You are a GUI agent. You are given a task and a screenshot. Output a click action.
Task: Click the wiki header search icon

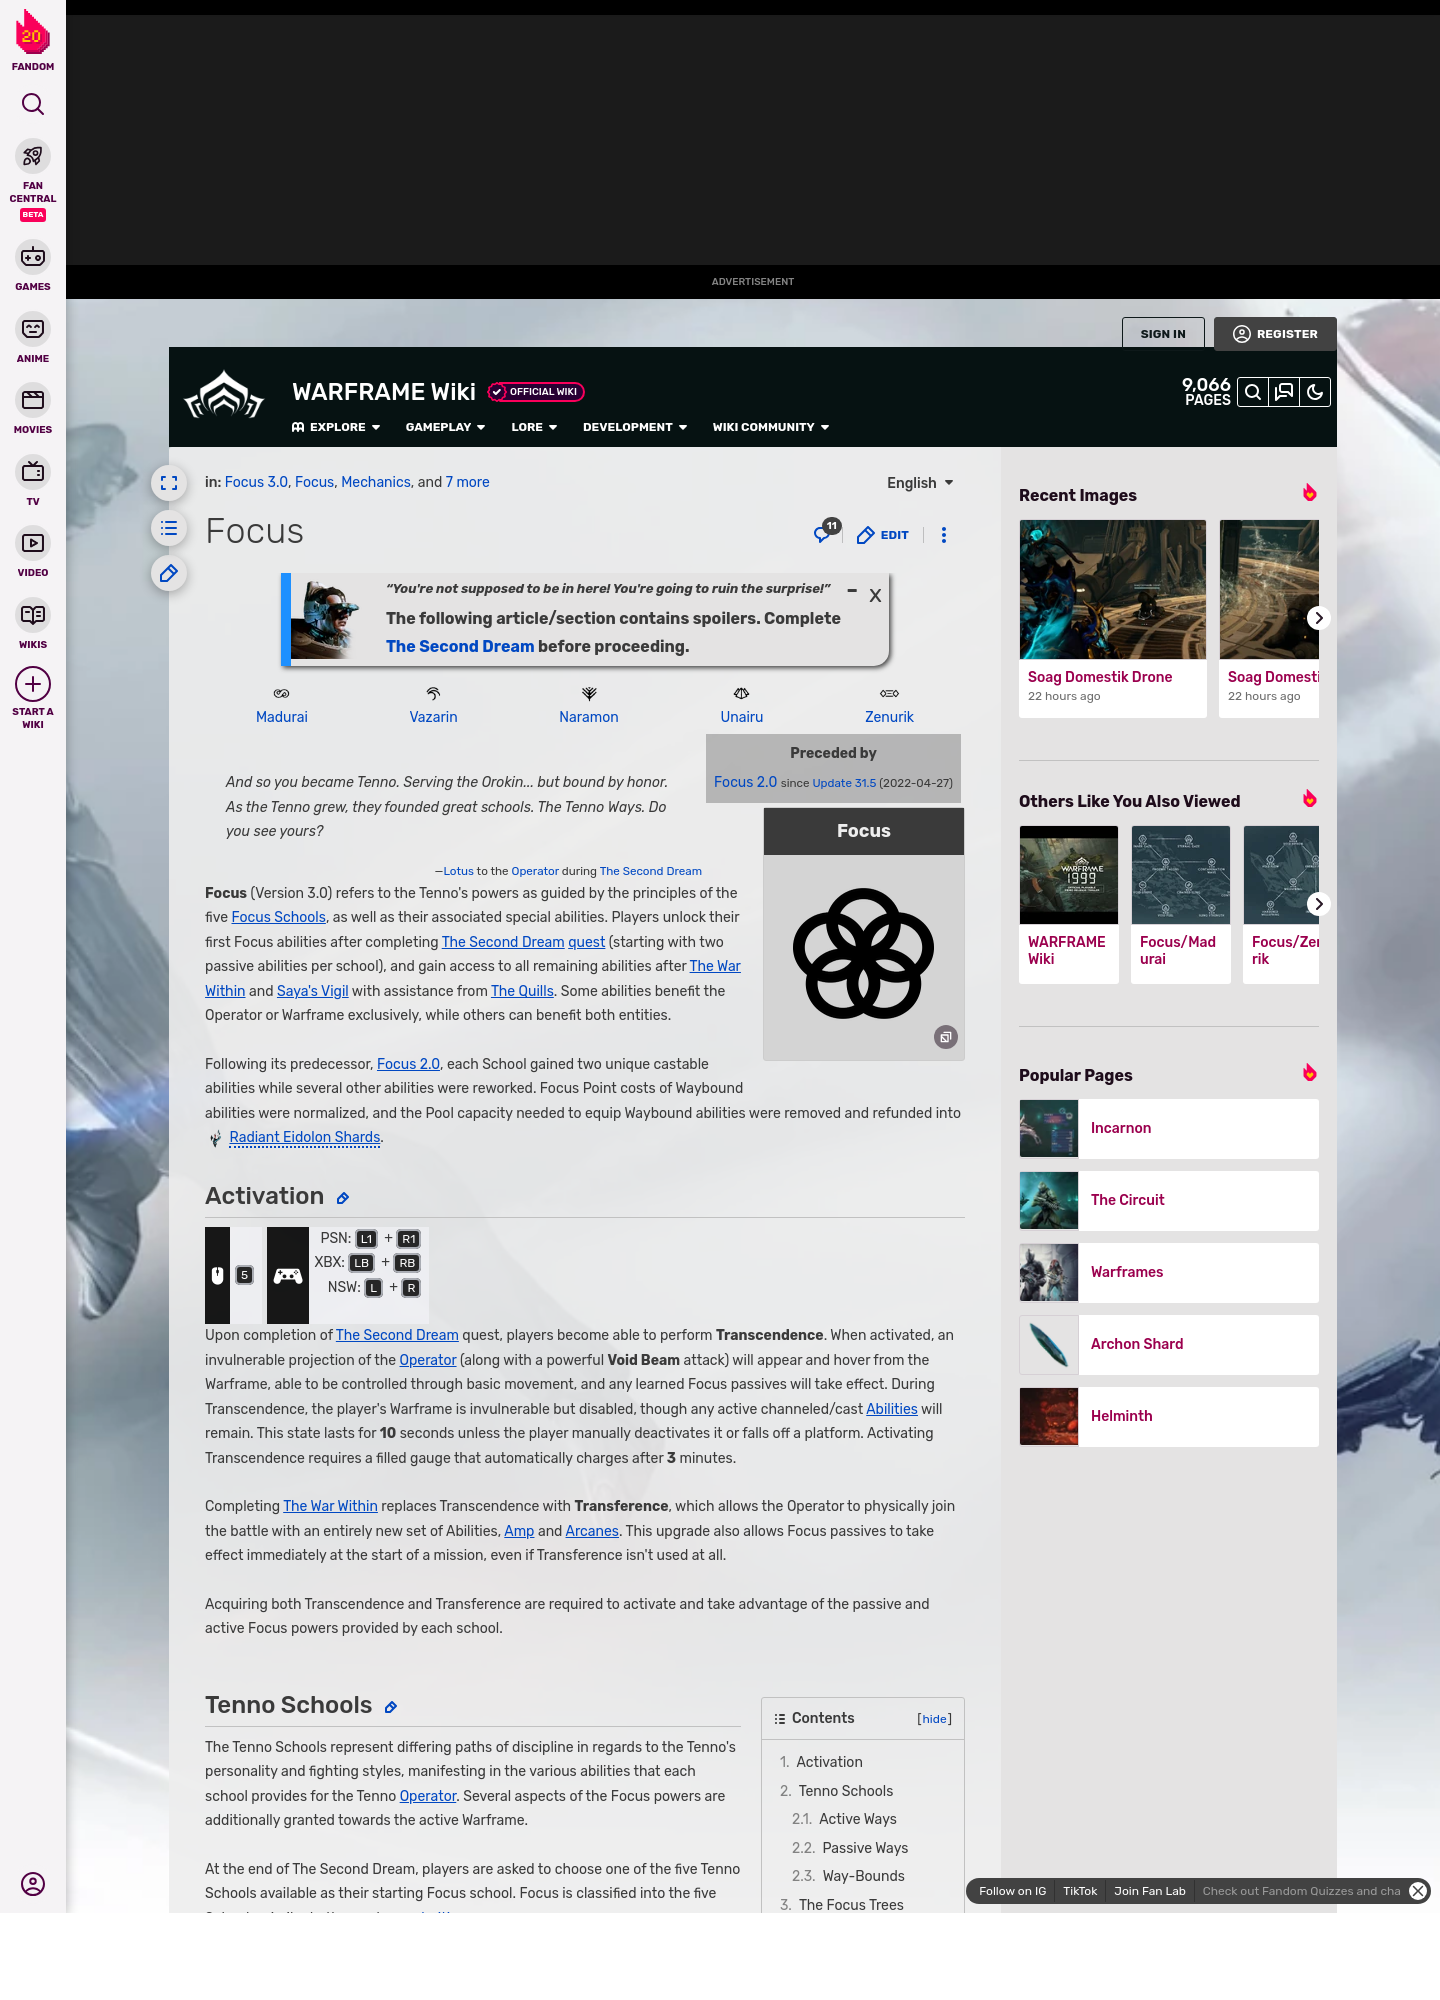point(1253,392)
